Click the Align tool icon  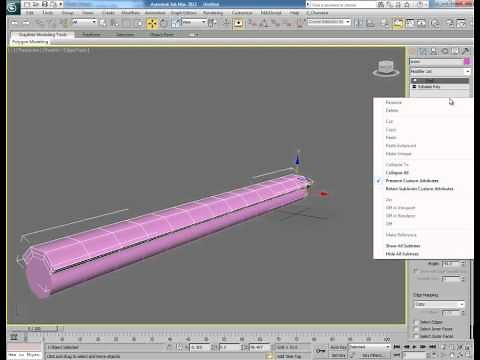[370, 23]
